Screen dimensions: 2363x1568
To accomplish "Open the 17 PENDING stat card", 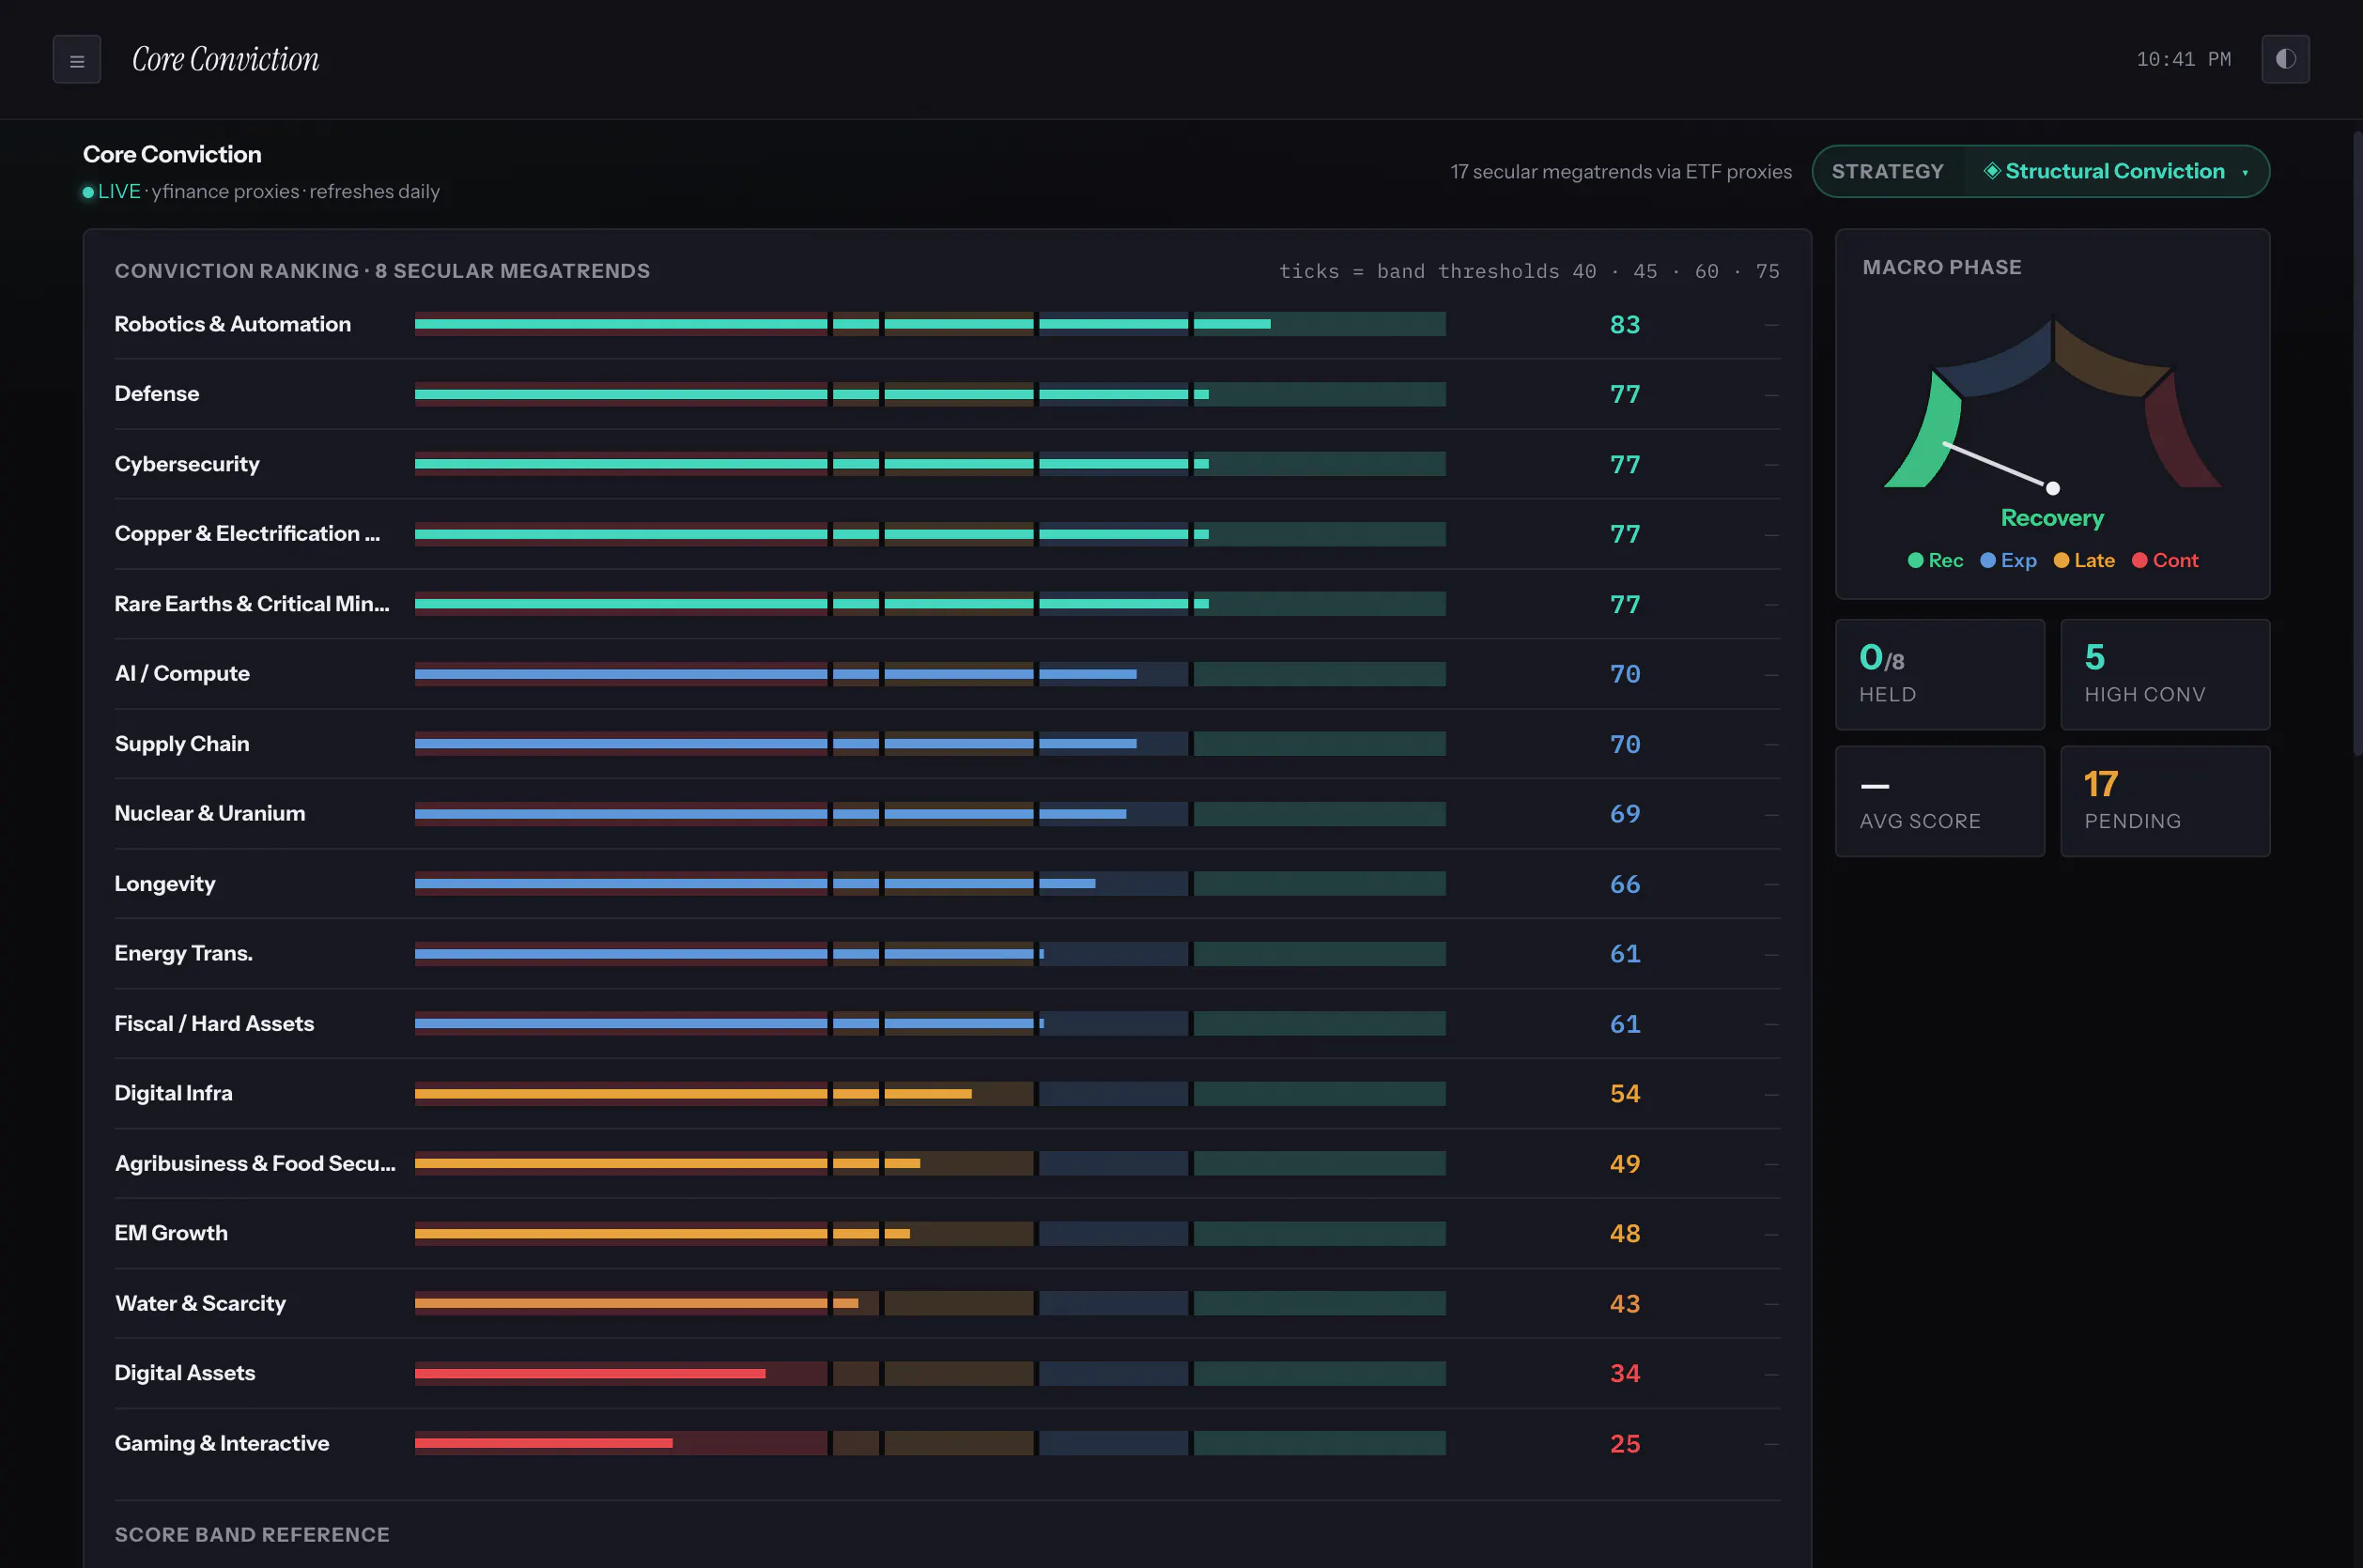I will 2165,801.
